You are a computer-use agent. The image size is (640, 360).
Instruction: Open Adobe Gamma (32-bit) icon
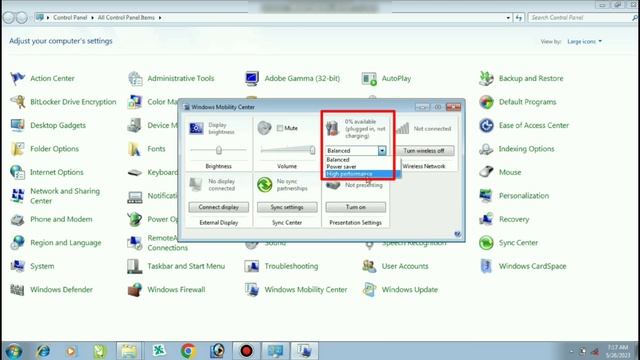point(252,78)
